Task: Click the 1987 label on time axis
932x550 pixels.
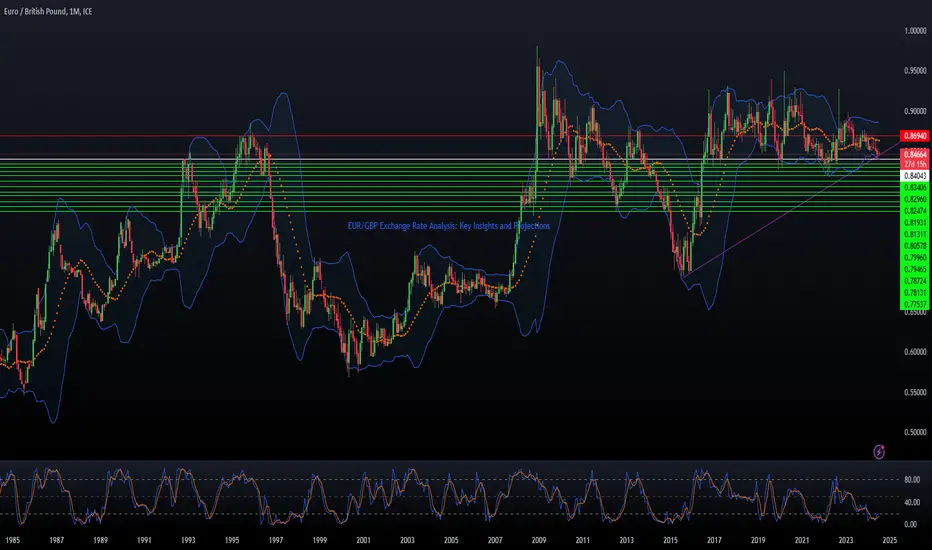Action: [x=56, y=540]
